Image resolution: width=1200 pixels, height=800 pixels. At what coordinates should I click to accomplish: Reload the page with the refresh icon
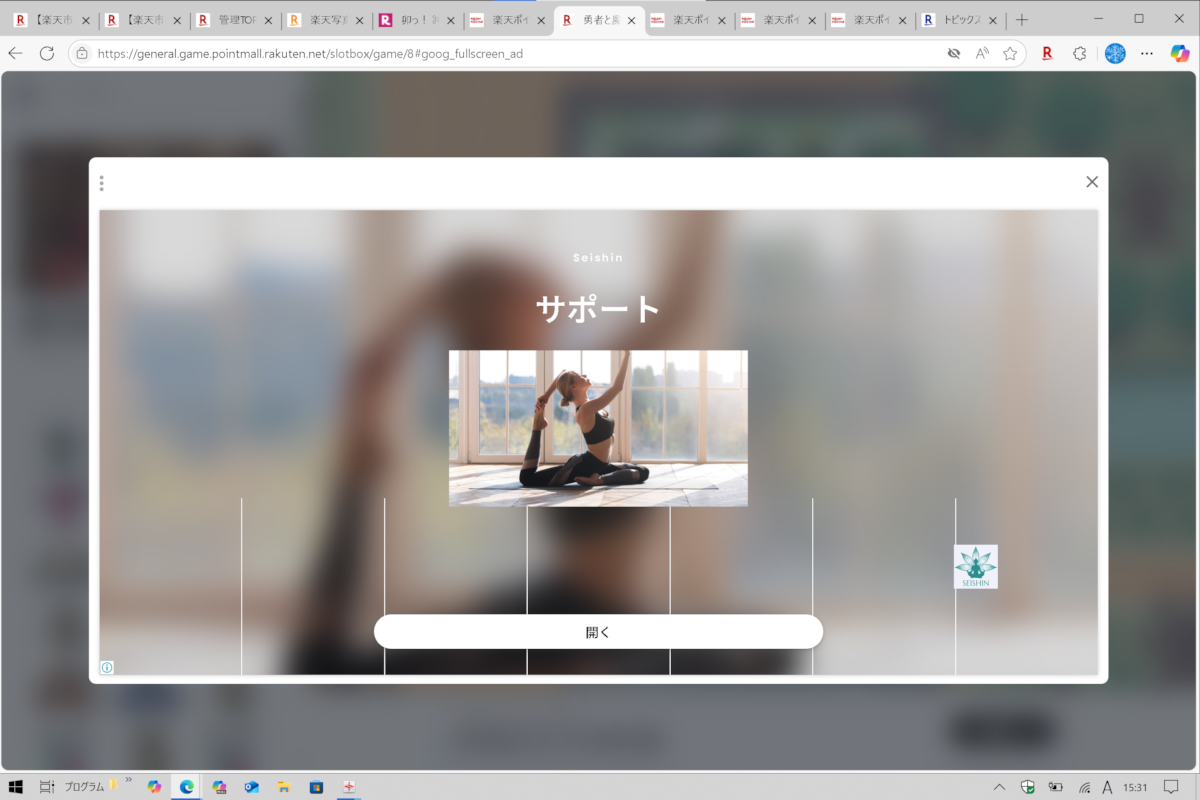coord(46,53)
